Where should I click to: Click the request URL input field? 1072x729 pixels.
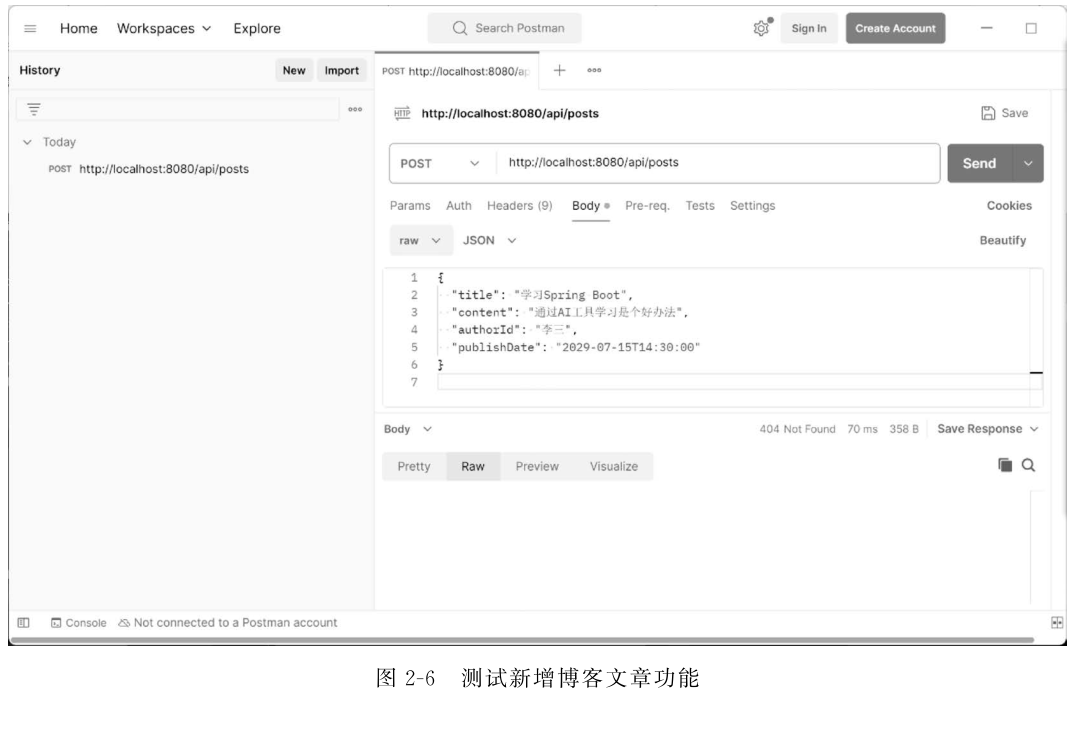(716, 163)
